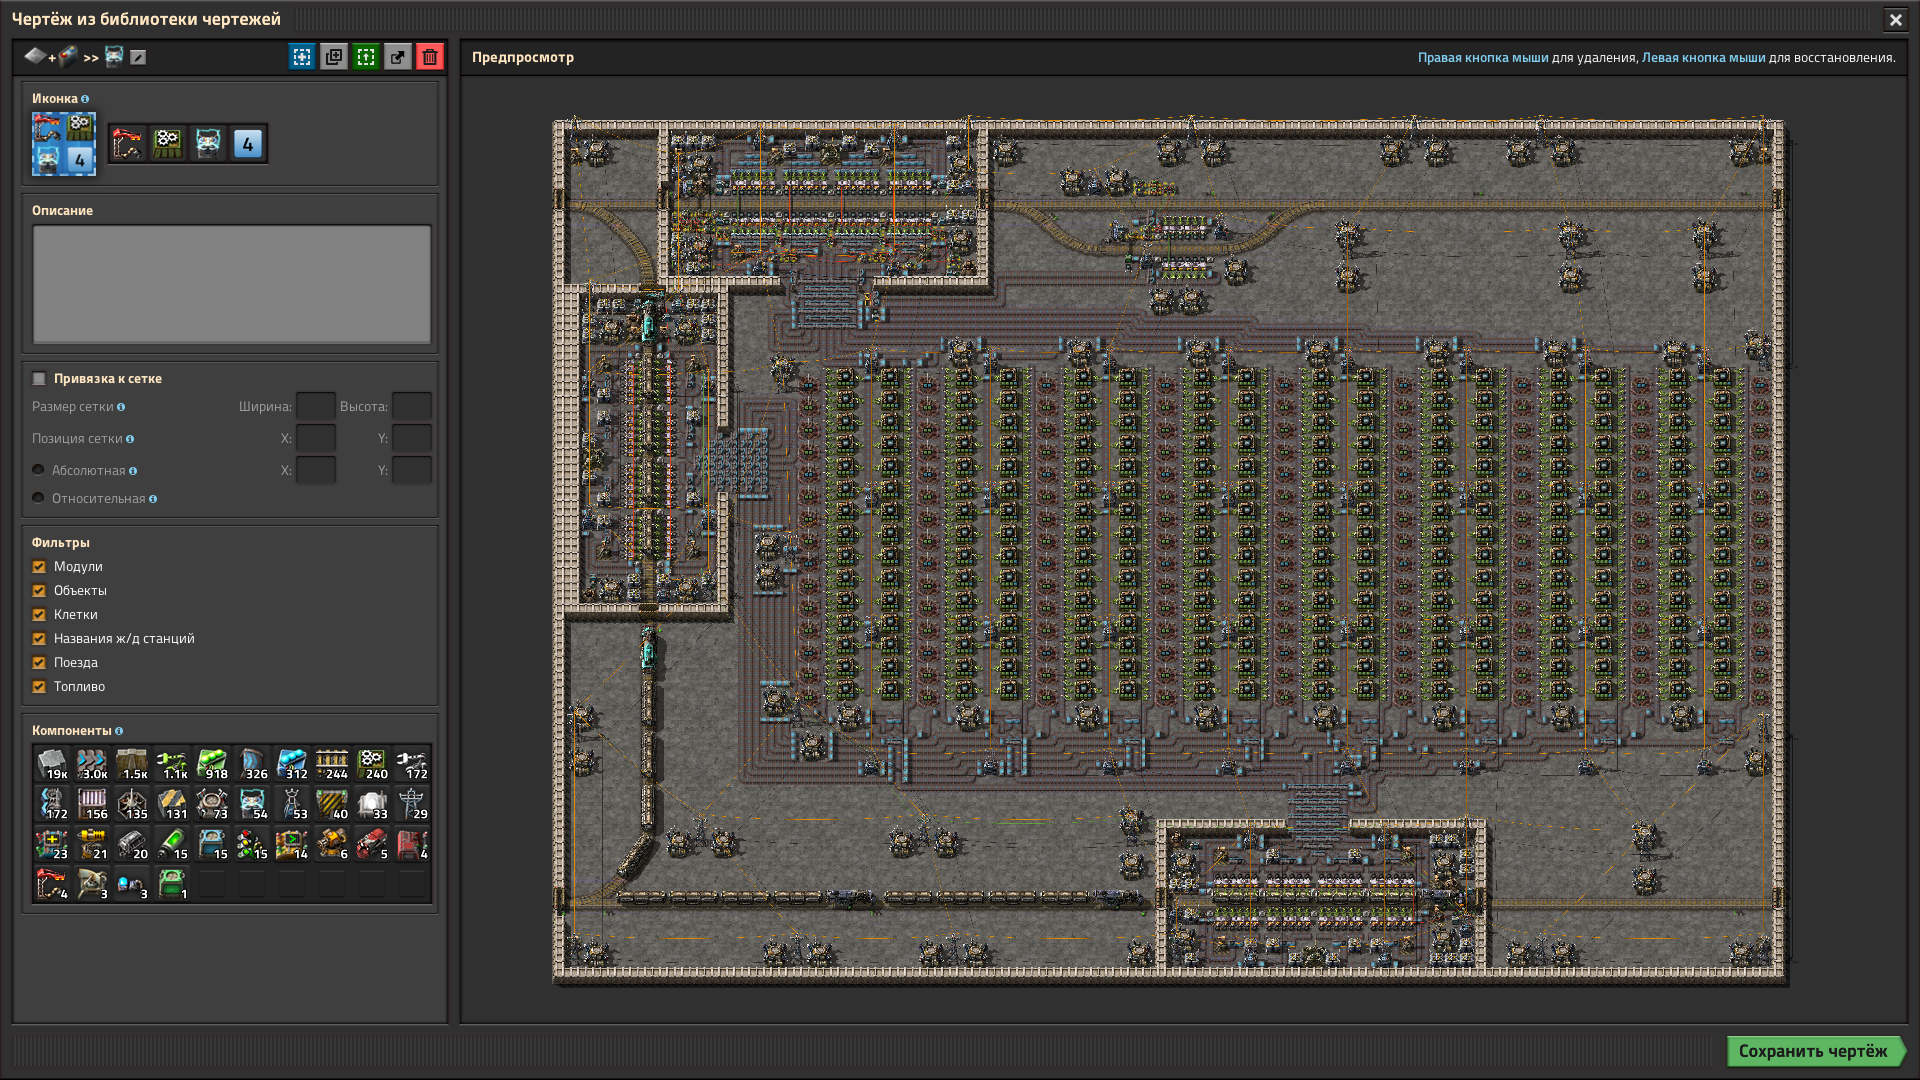The height and width of the screenshot is (1080, 1920).
Task: Click the Сохранить чертёж button
Action: [x=1814, y=1051]
